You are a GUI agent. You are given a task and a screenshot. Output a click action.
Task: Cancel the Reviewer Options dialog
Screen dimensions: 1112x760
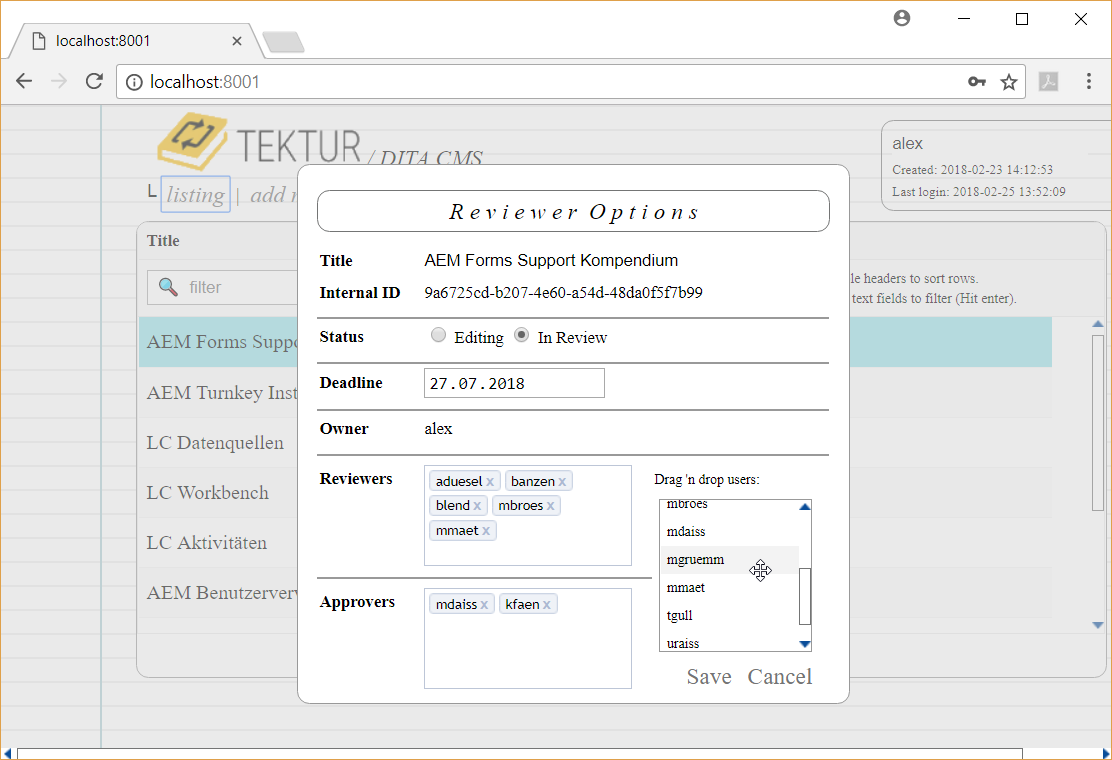coord(779,677)
